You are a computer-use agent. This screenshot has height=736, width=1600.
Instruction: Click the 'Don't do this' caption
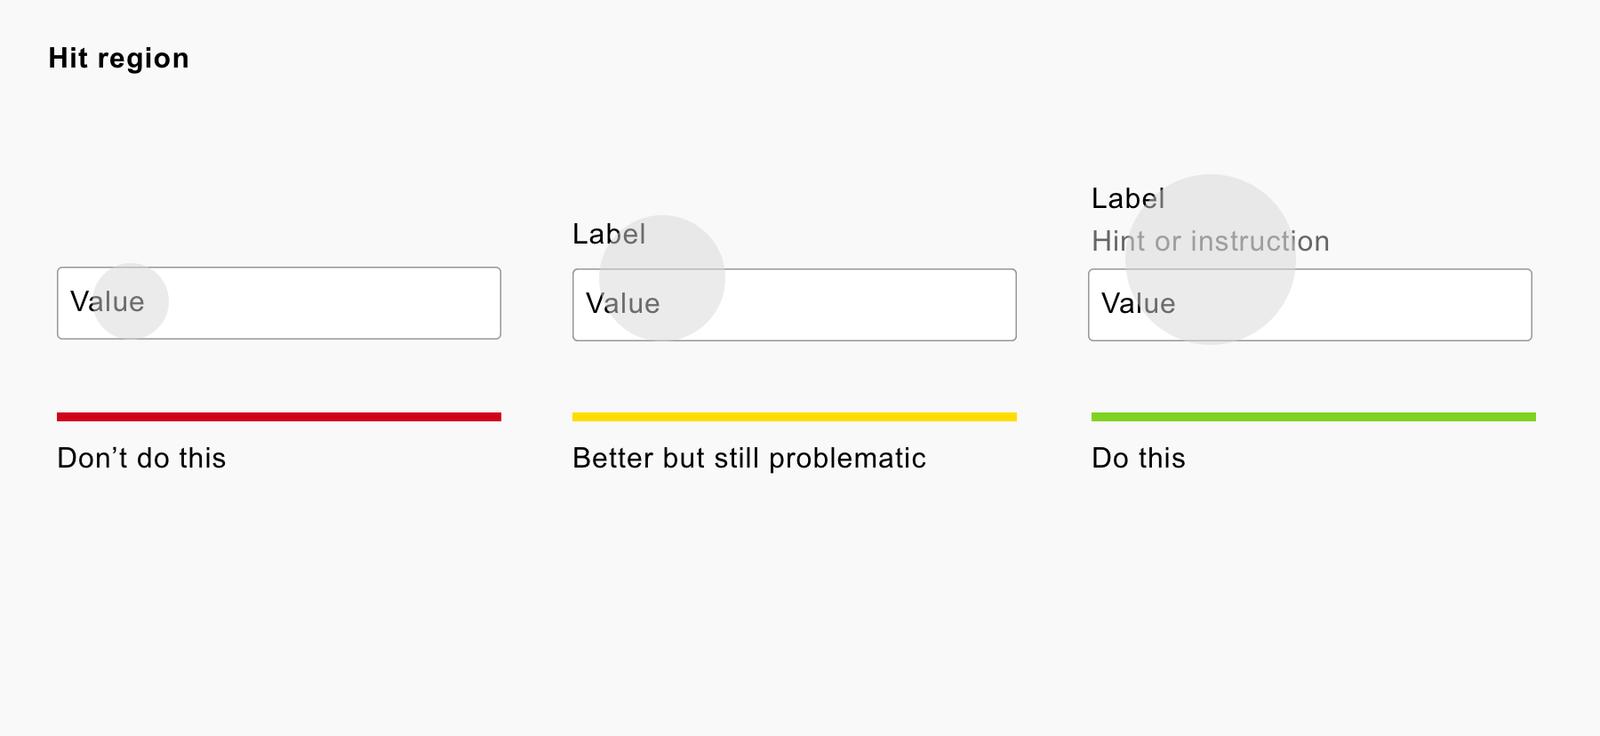(141, 458)
